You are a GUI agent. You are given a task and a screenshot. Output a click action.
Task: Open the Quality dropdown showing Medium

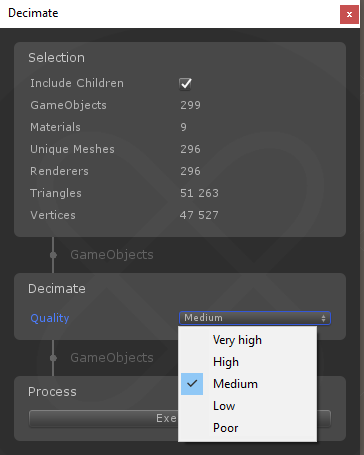point(255,318)
